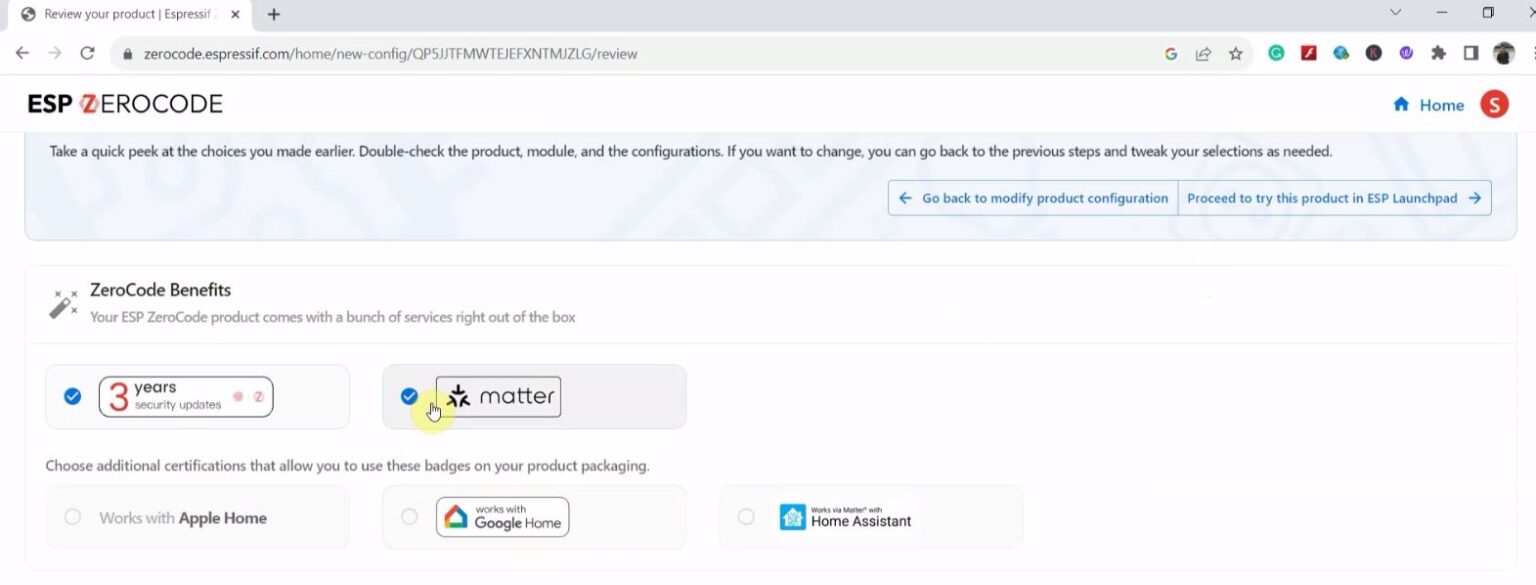Click the Matter badge logo
Screen dimensions: 1536x585
(x=497, y=396)
